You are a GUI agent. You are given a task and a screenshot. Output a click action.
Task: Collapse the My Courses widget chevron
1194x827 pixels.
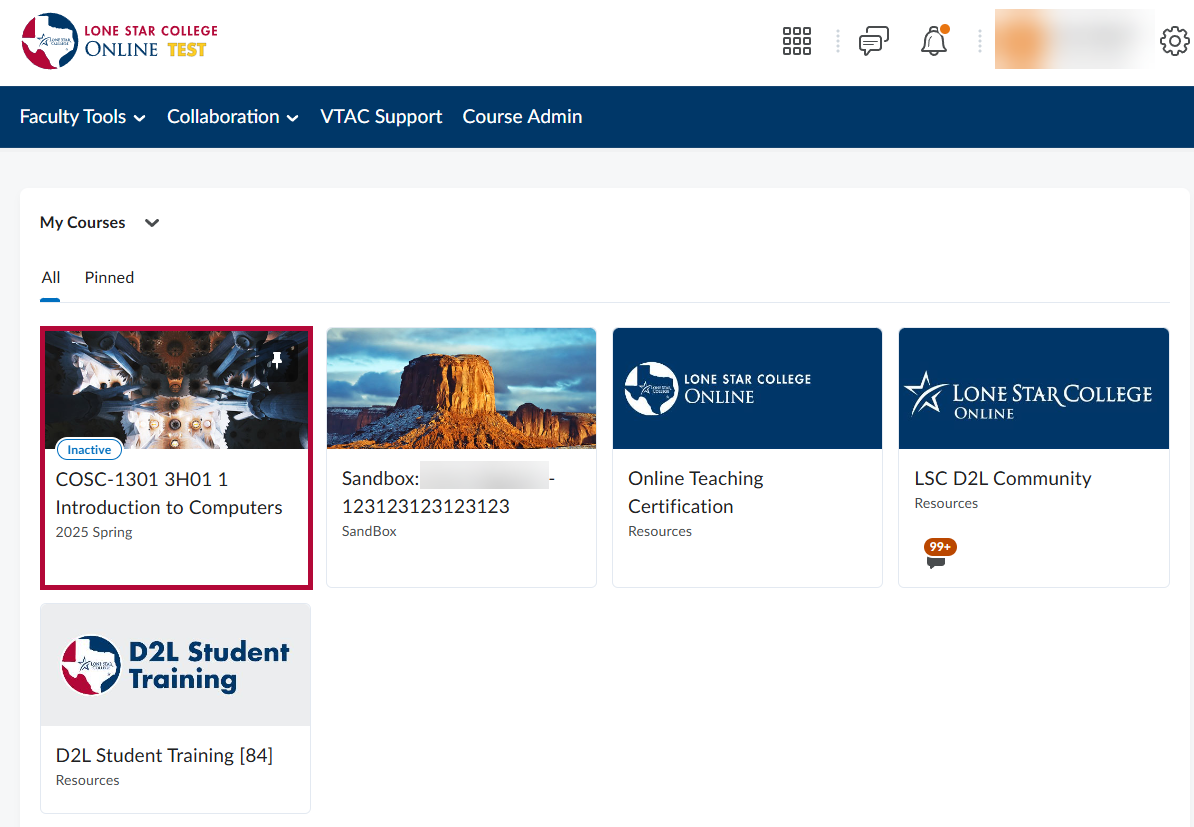coord(152,223)
